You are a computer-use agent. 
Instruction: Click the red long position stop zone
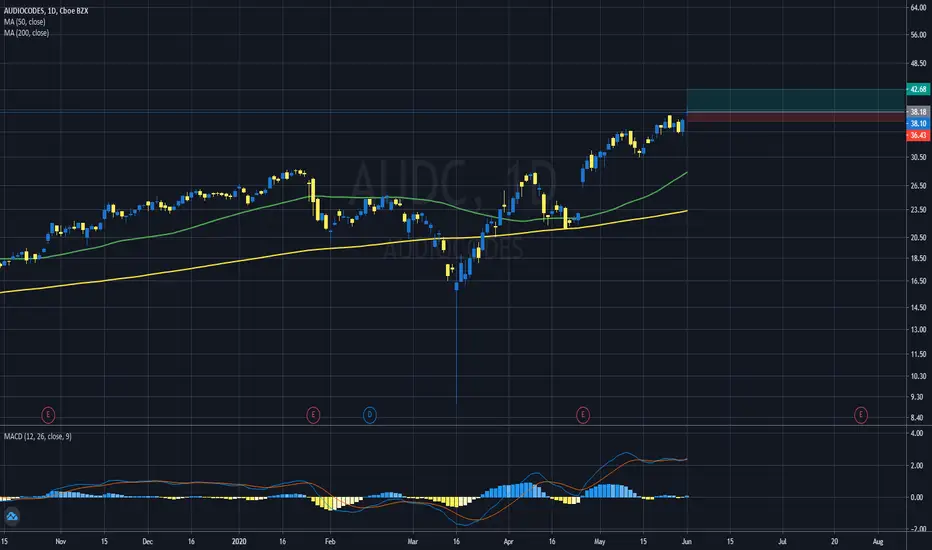796,117
